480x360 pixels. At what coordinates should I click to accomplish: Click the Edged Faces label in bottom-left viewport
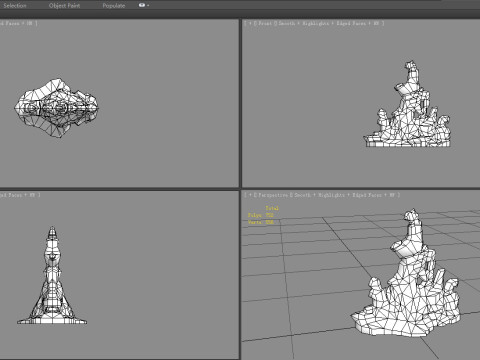point(11,195)
